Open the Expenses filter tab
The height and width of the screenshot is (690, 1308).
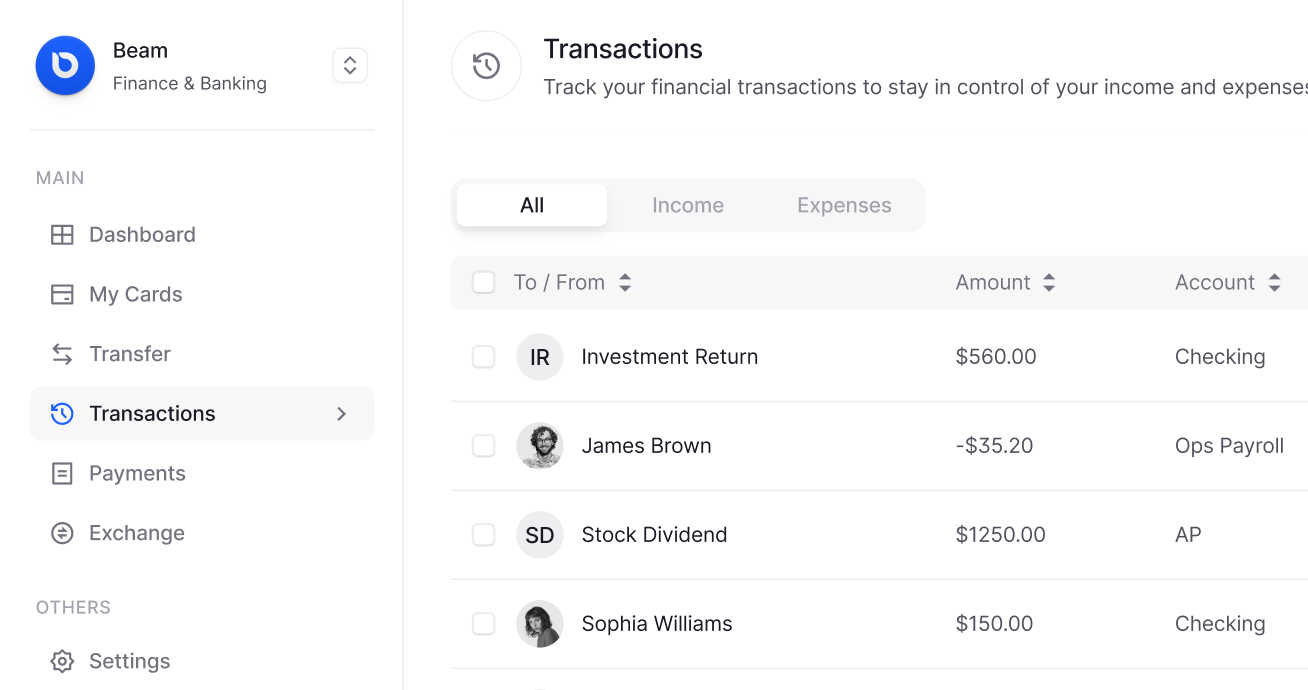tap(843, 205)
